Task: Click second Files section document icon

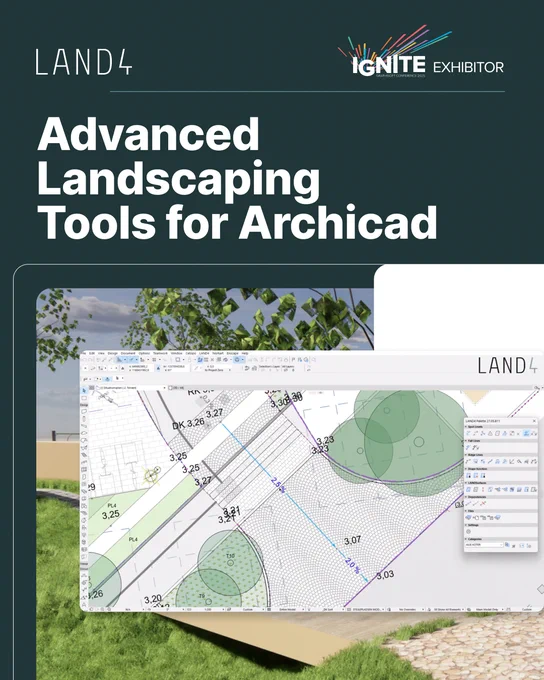Action: [x=476, y=517]
